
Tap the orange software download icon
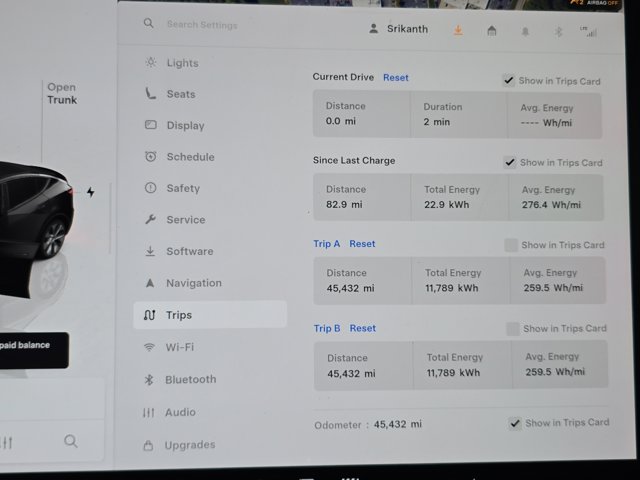click(x=458, y=30)
